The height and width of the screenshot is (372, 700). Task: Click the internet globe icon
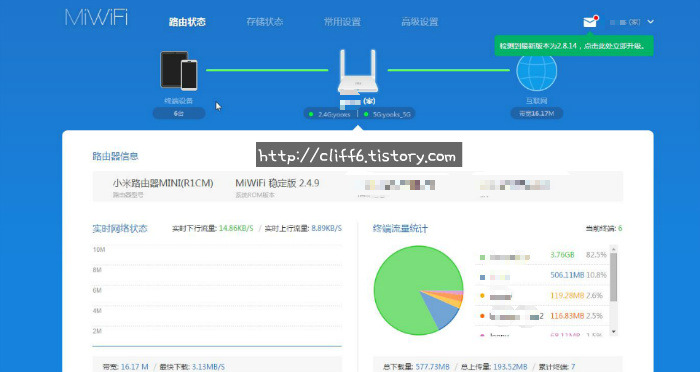point(536,71)
